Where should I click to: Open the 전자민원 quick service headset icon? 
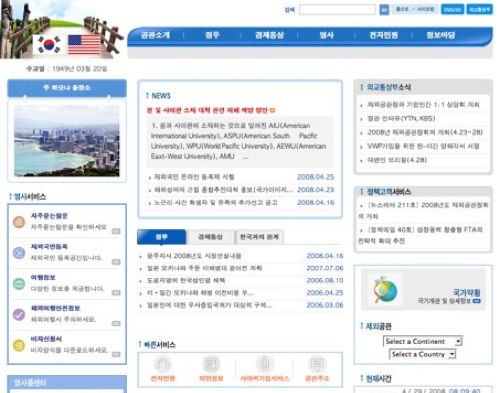163,364
